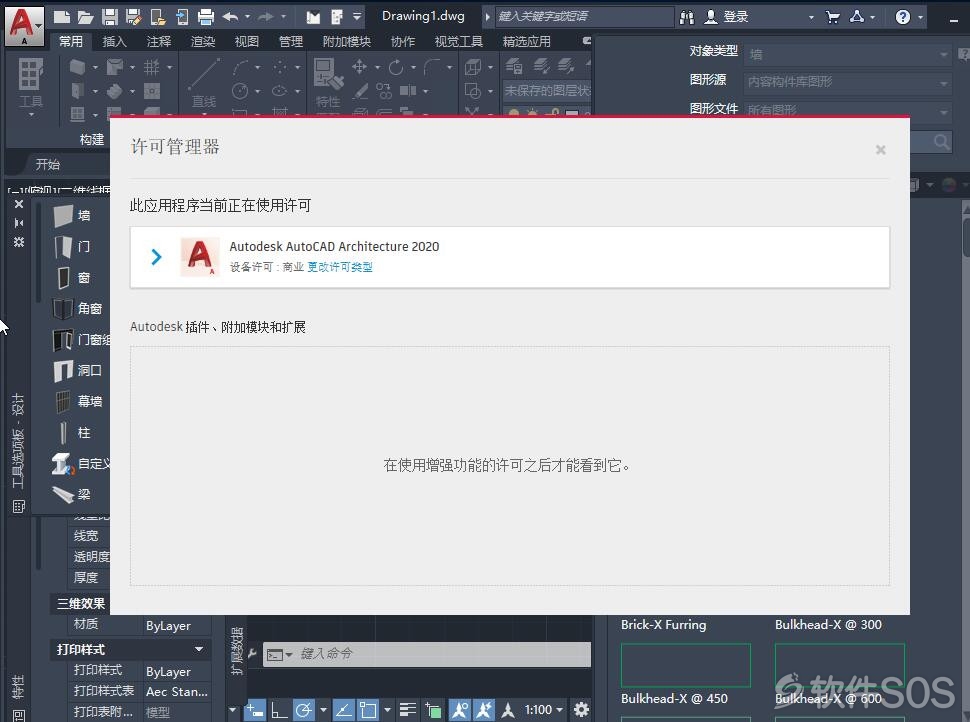Image resolution: width=970 pixels, height=722 pixels.
Task: Open the Undo history dropdown arrow
Action: tap(247, 17)
